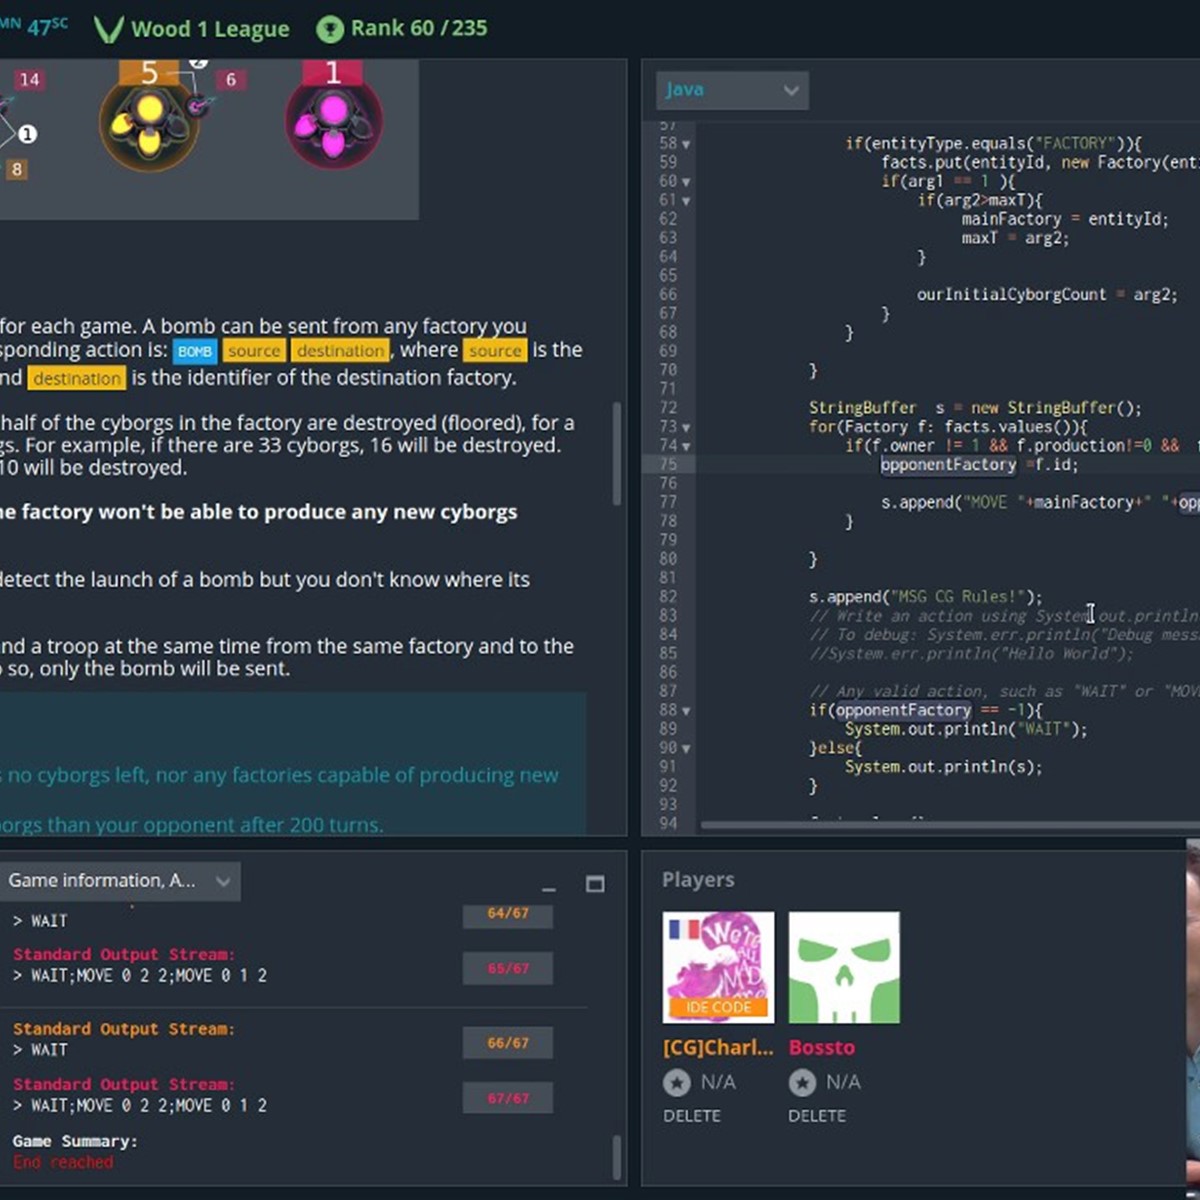The width and height of the screenshot is (1200, 1200).
Task: Open the Game information dropdown
Action: coord(120,881)
